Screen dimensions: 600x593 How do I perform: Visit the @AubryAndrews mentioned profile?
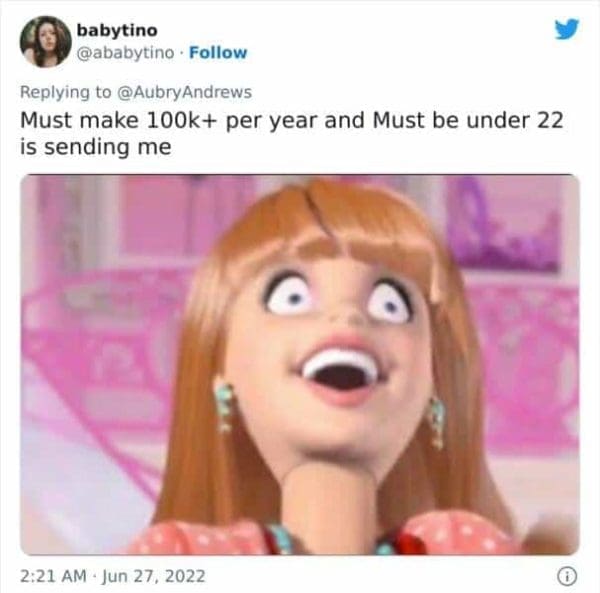coord(184,92)
